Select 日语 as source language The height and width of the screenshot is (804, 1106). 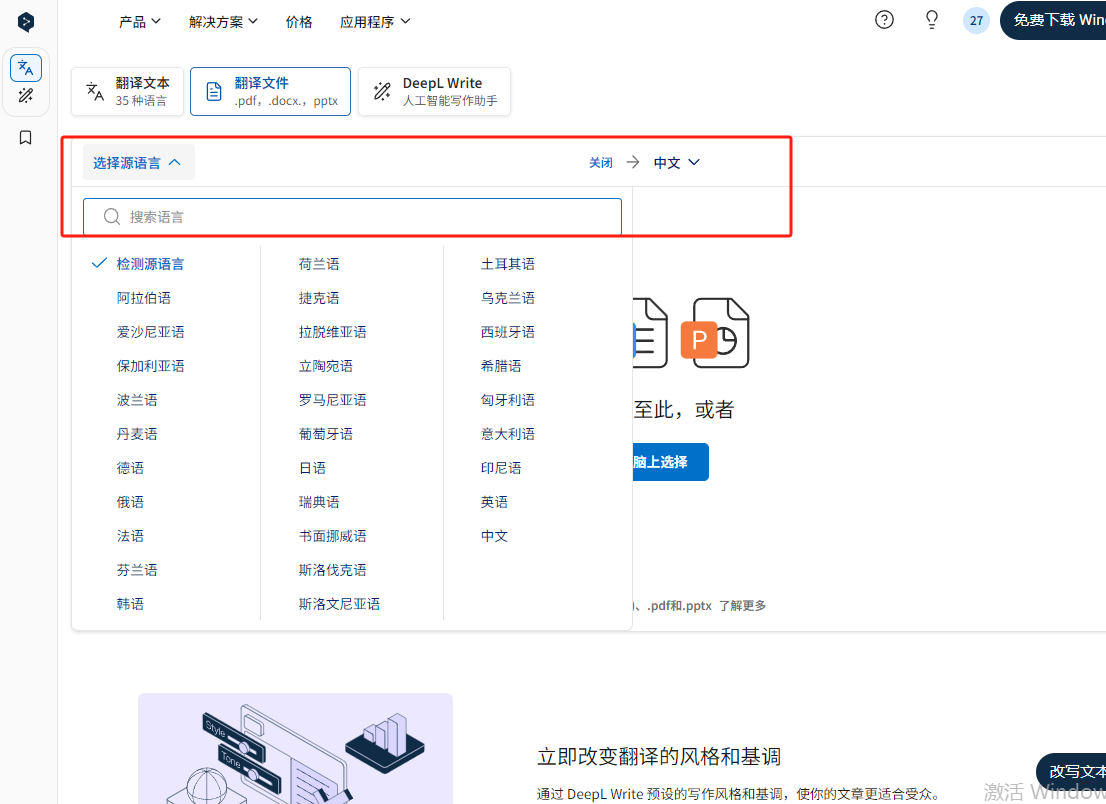[312, 468]
